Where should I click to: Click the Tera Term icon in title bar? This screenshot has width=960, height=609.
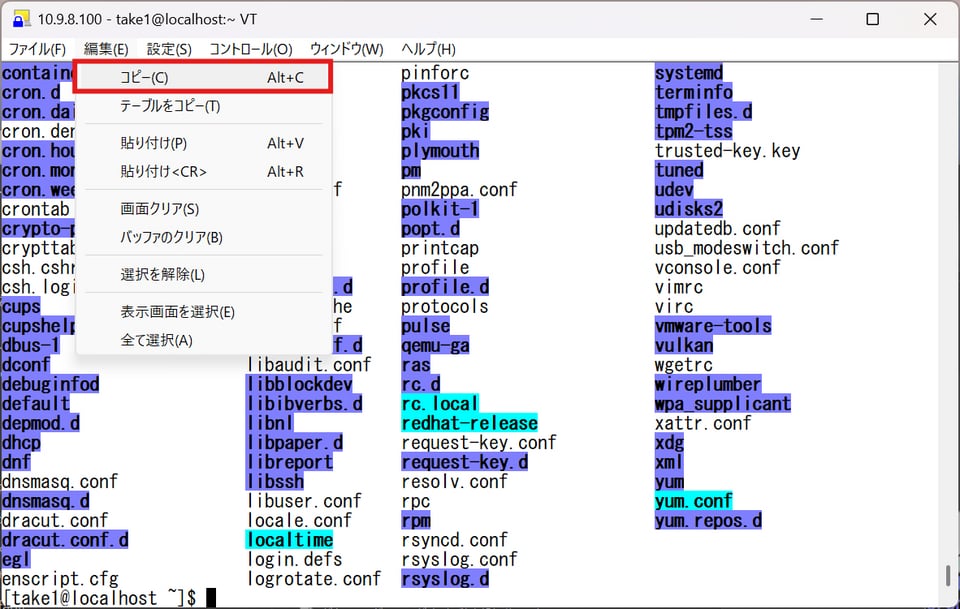[19, 20]
